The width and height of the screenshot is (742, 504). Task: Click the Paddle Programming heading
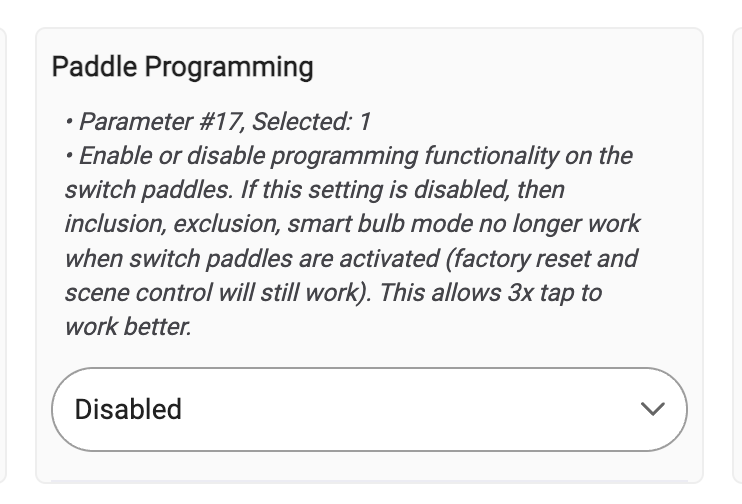(182, 67)
